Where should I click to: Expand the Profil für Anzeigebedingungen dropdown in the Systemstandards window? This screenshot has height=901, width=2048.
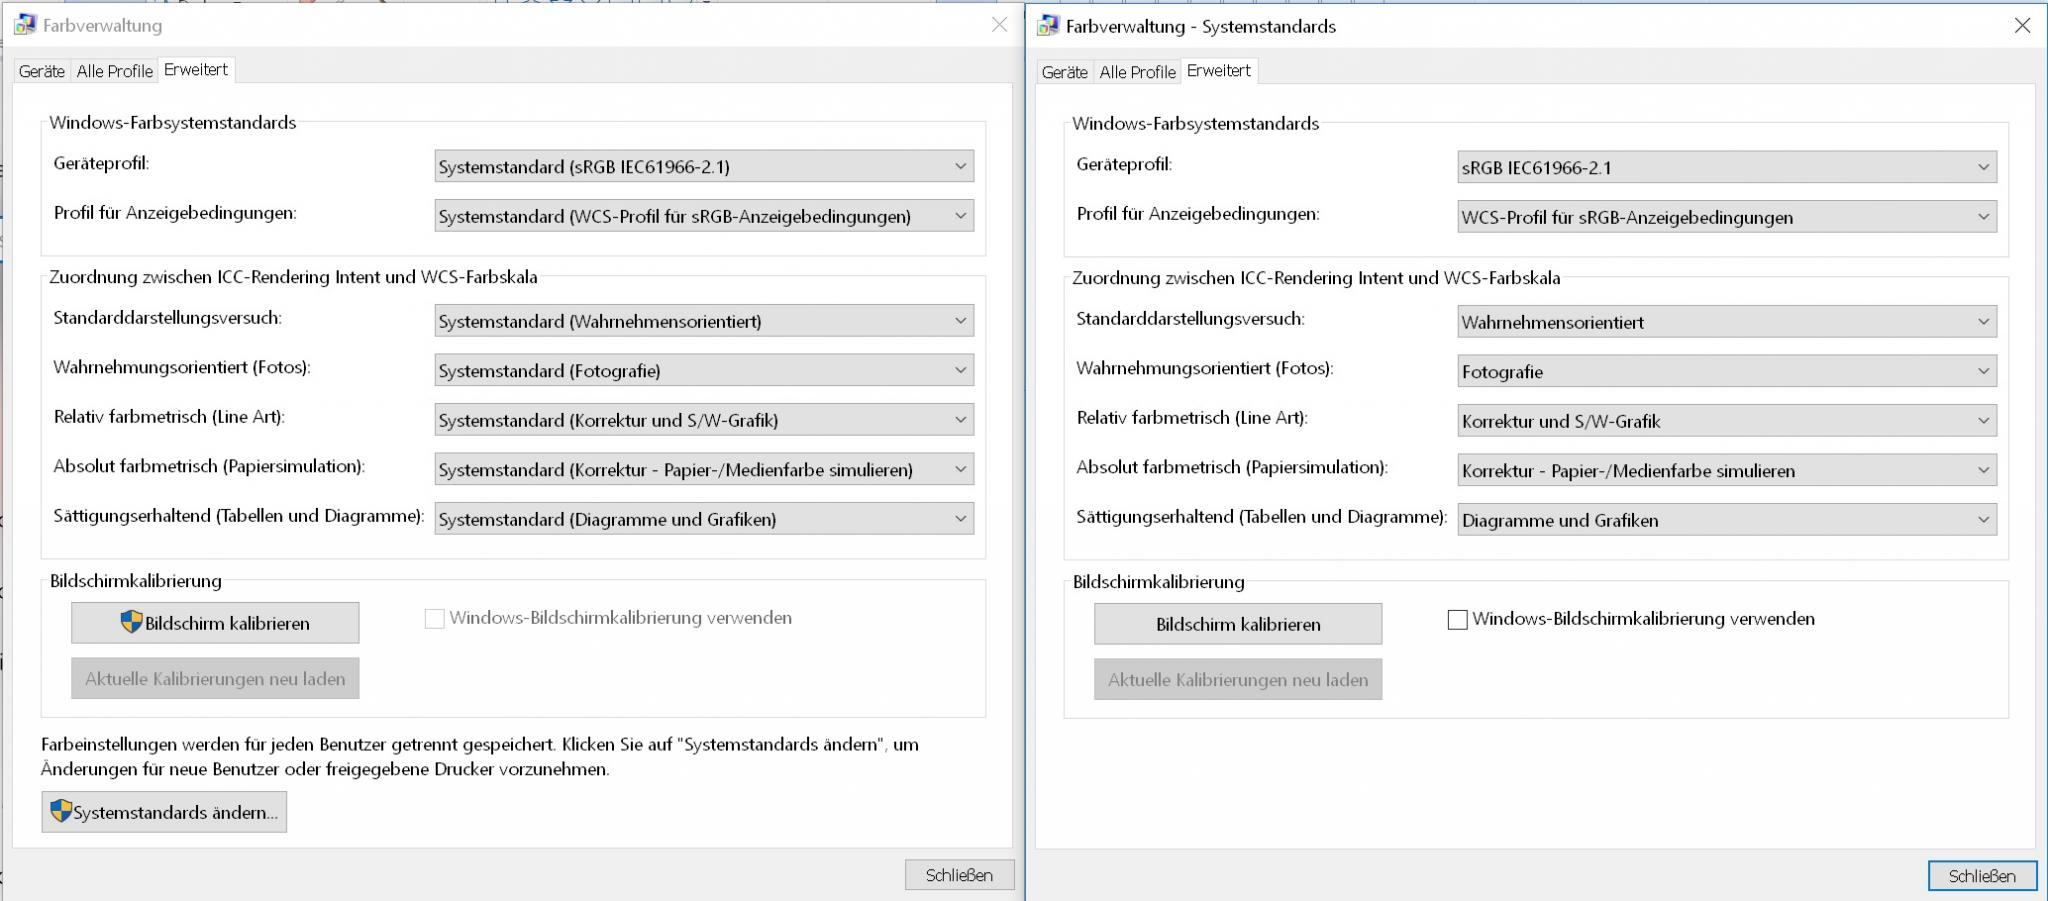click(x=1727, y=217)
